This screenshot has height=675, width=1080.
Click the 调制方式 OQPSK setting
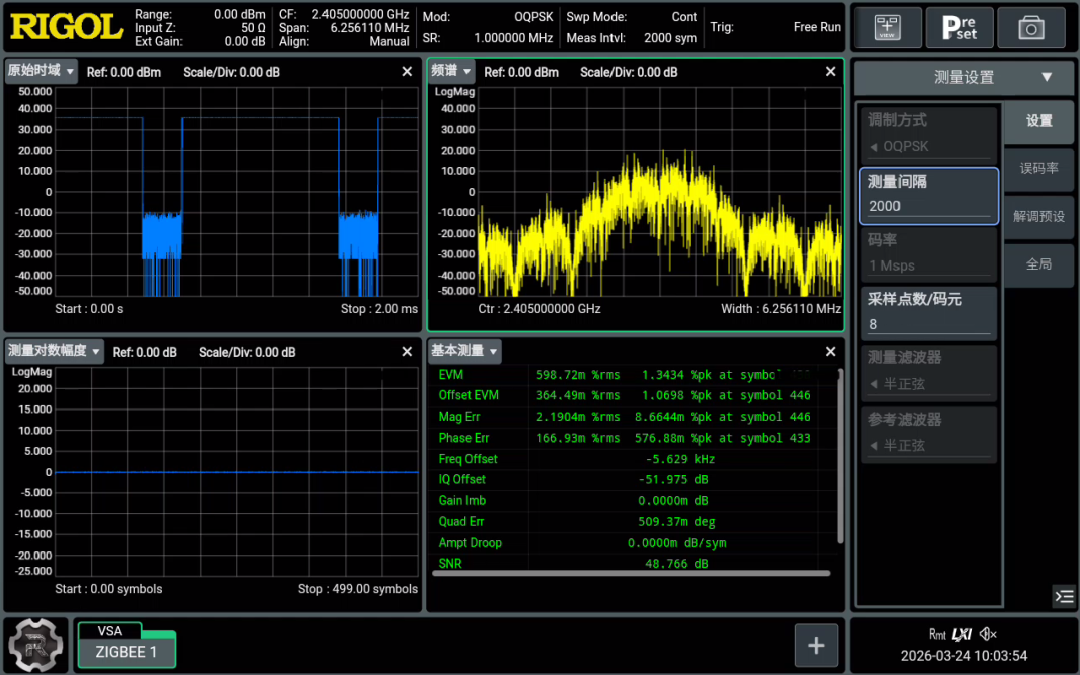(x=928, y=134)
